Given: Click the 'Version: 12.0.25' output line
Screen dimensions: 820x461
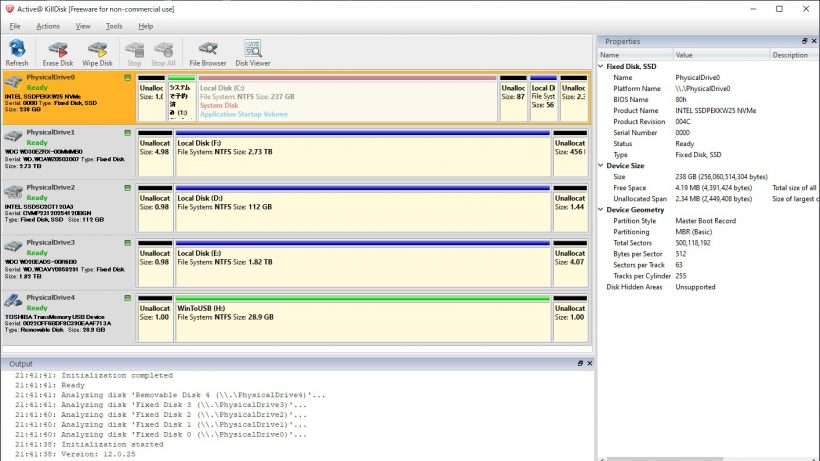Looking at the screenshot, I should [75, 454].
